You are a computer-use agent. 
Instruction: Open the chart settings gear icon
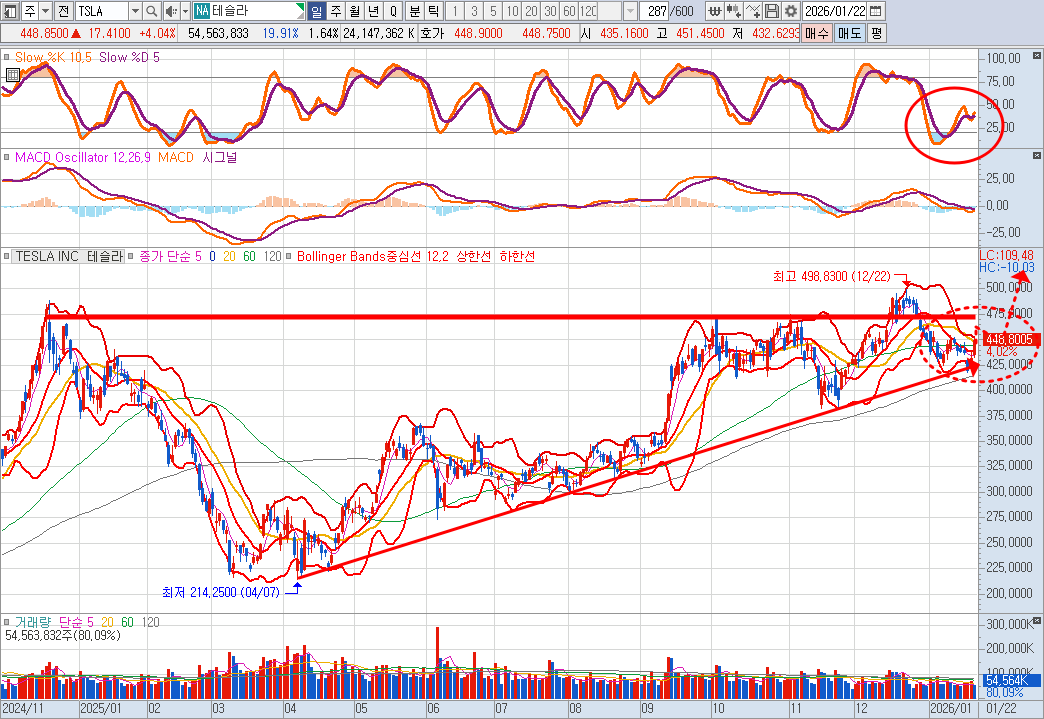pyautogui.click(x=791, y=11)
